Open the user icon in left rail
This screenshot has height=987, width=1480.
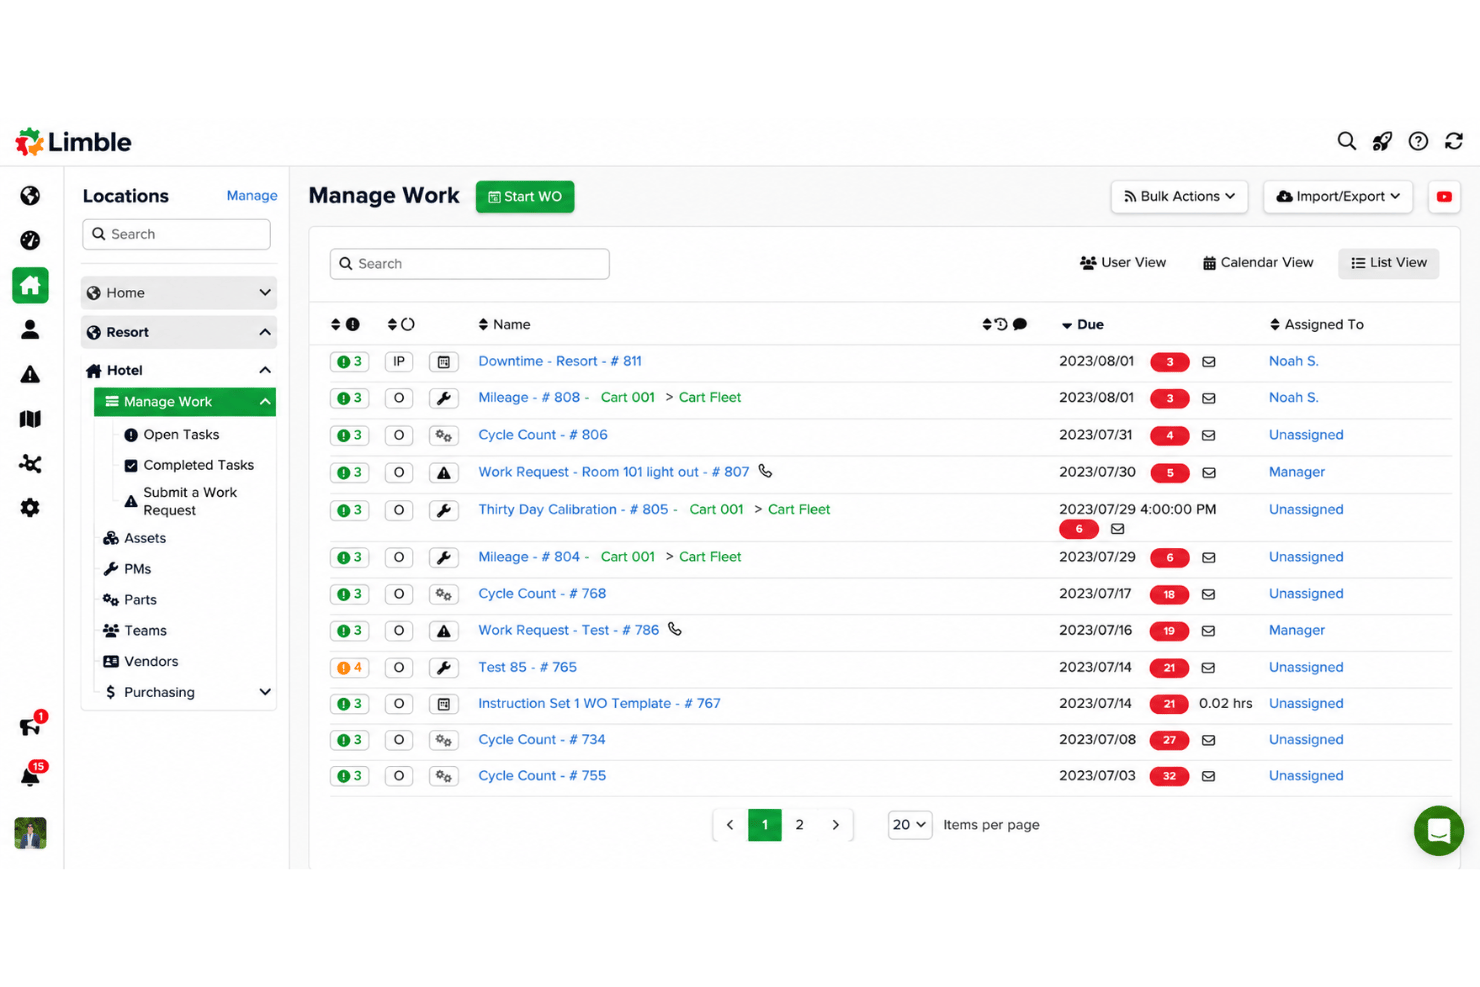pos(30,329)
